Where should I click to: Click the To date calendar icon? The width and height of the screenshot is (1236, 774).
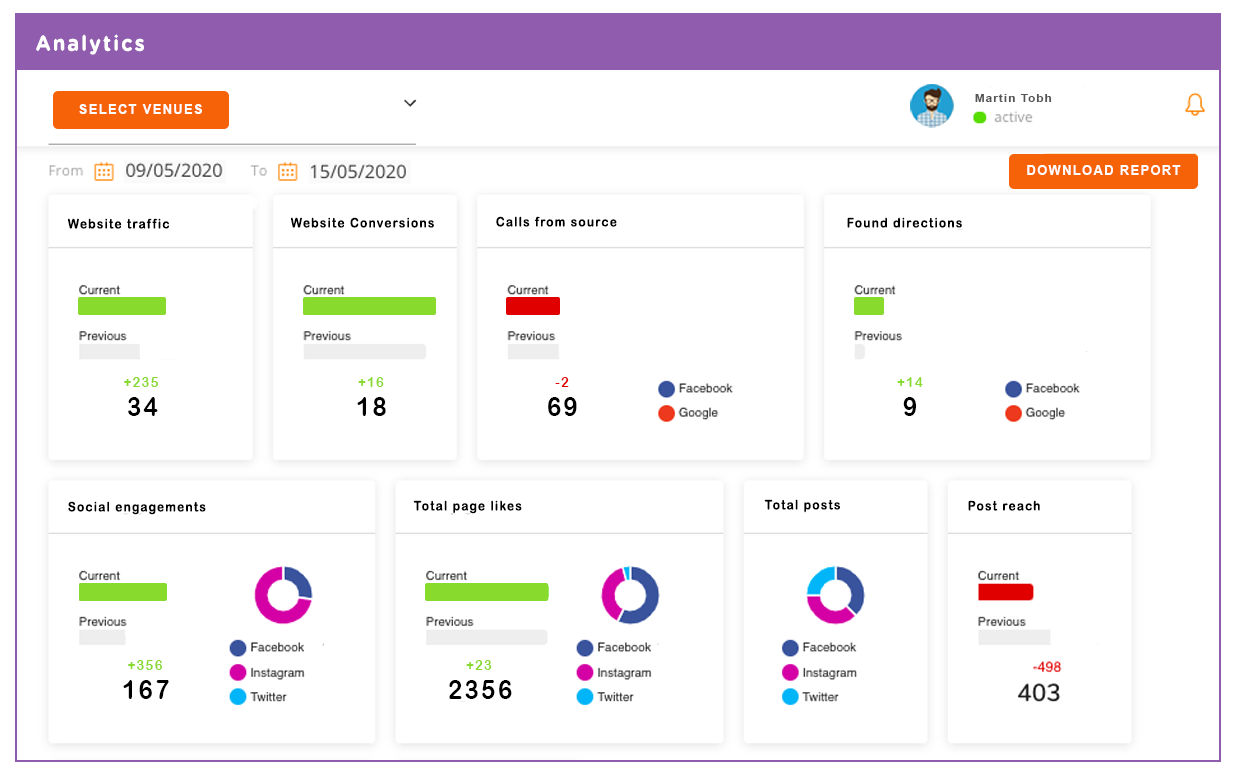tap(288, 171)
